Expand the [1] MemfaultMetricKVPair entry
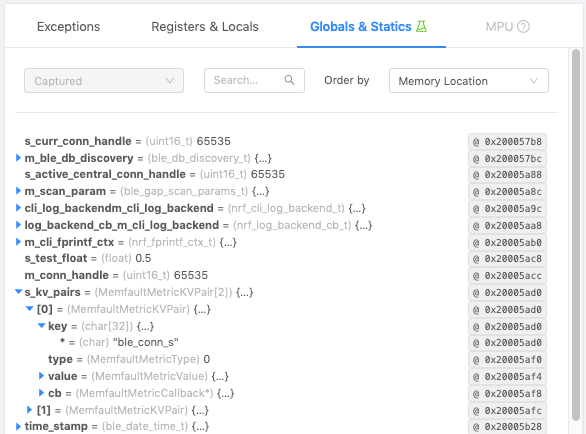The width and height of the screenshot is (586, 434). [30, 410]
